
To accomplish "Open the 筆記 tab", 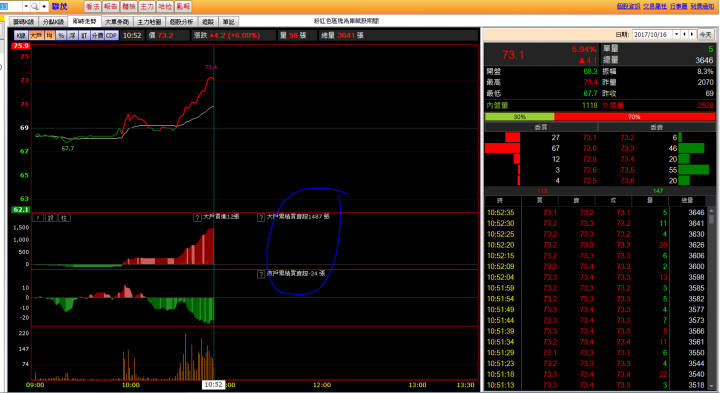I will (x=228, y=22).
